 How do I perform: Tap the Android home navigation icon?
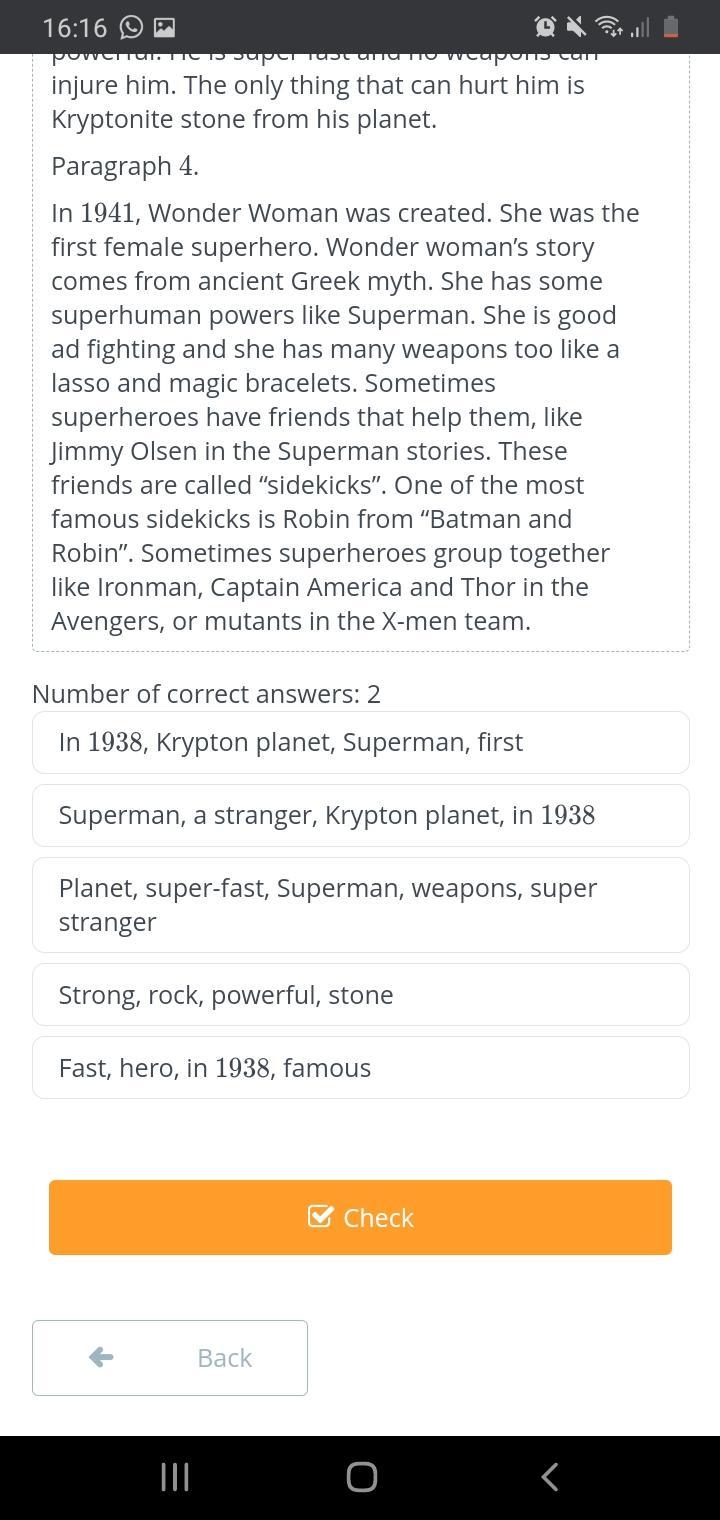pos(361,1477)
